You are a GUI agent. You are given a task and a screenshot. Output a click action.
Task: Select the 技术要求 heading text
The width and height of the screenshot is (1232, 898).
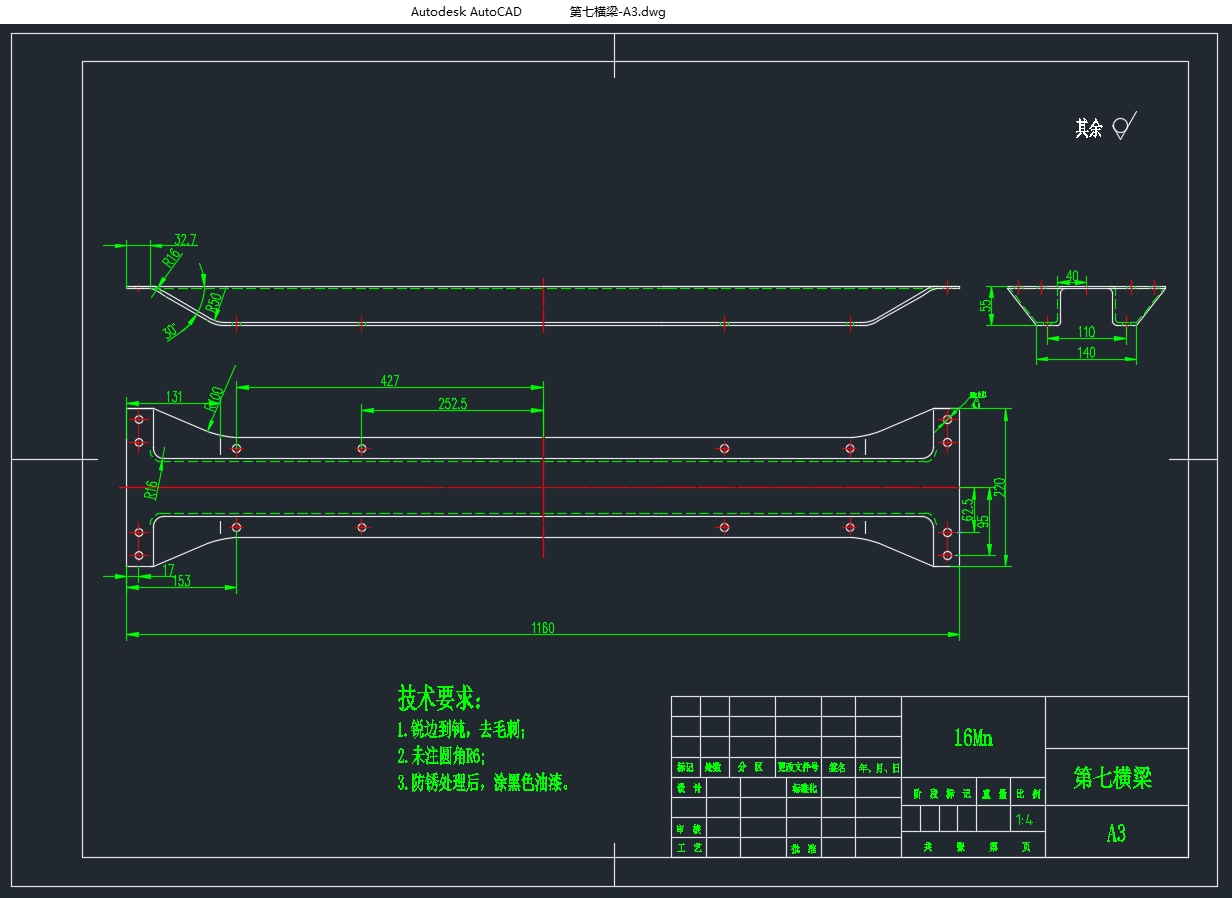pyautogui.click(x=440, y=697)
